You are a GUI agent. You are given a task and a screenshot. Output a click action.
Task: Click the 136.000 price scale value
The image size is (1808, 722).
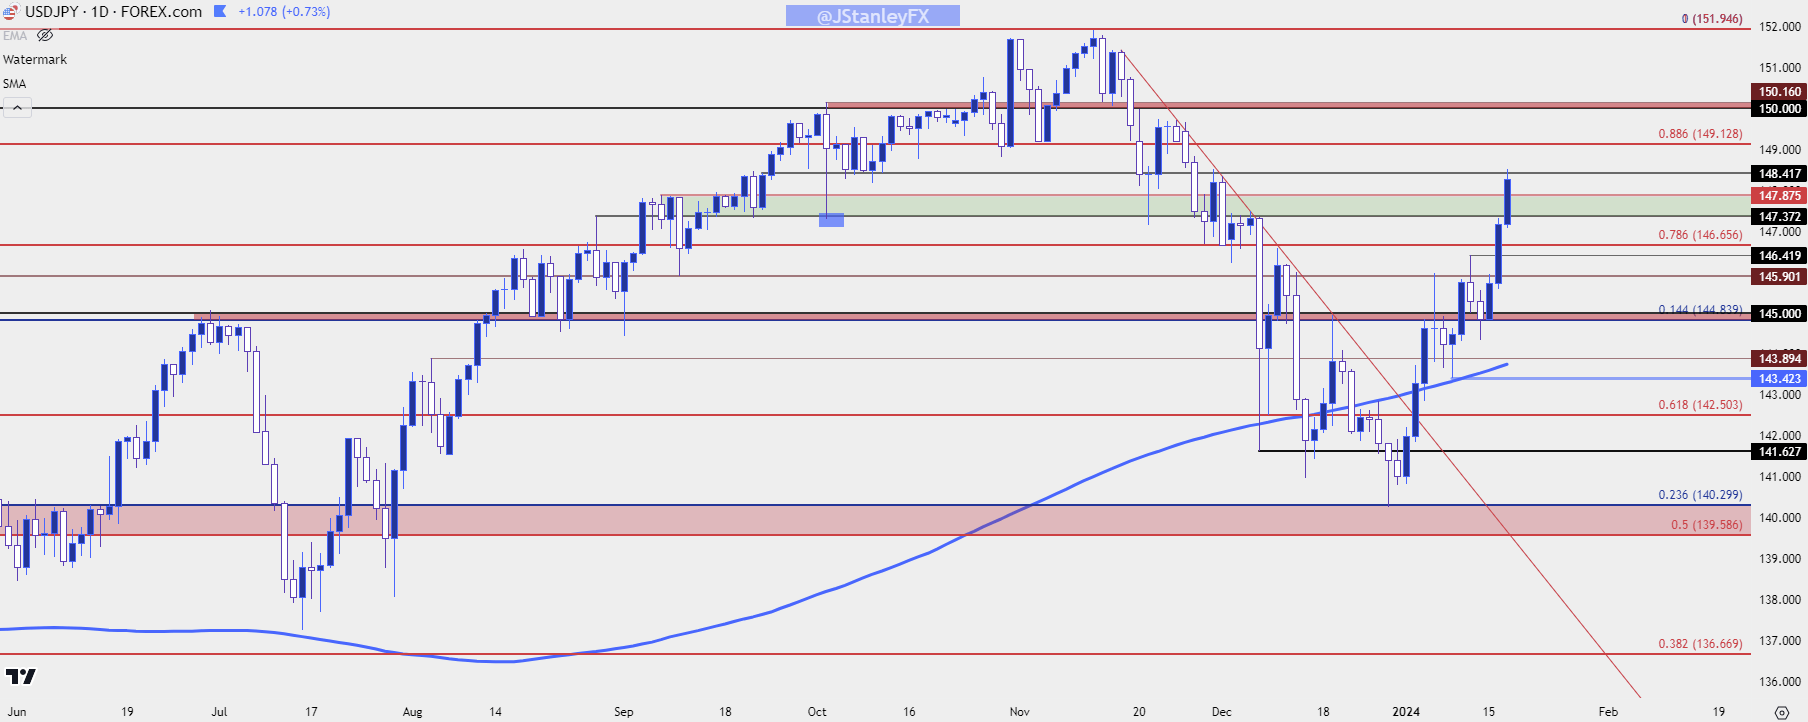[1780, 682]
